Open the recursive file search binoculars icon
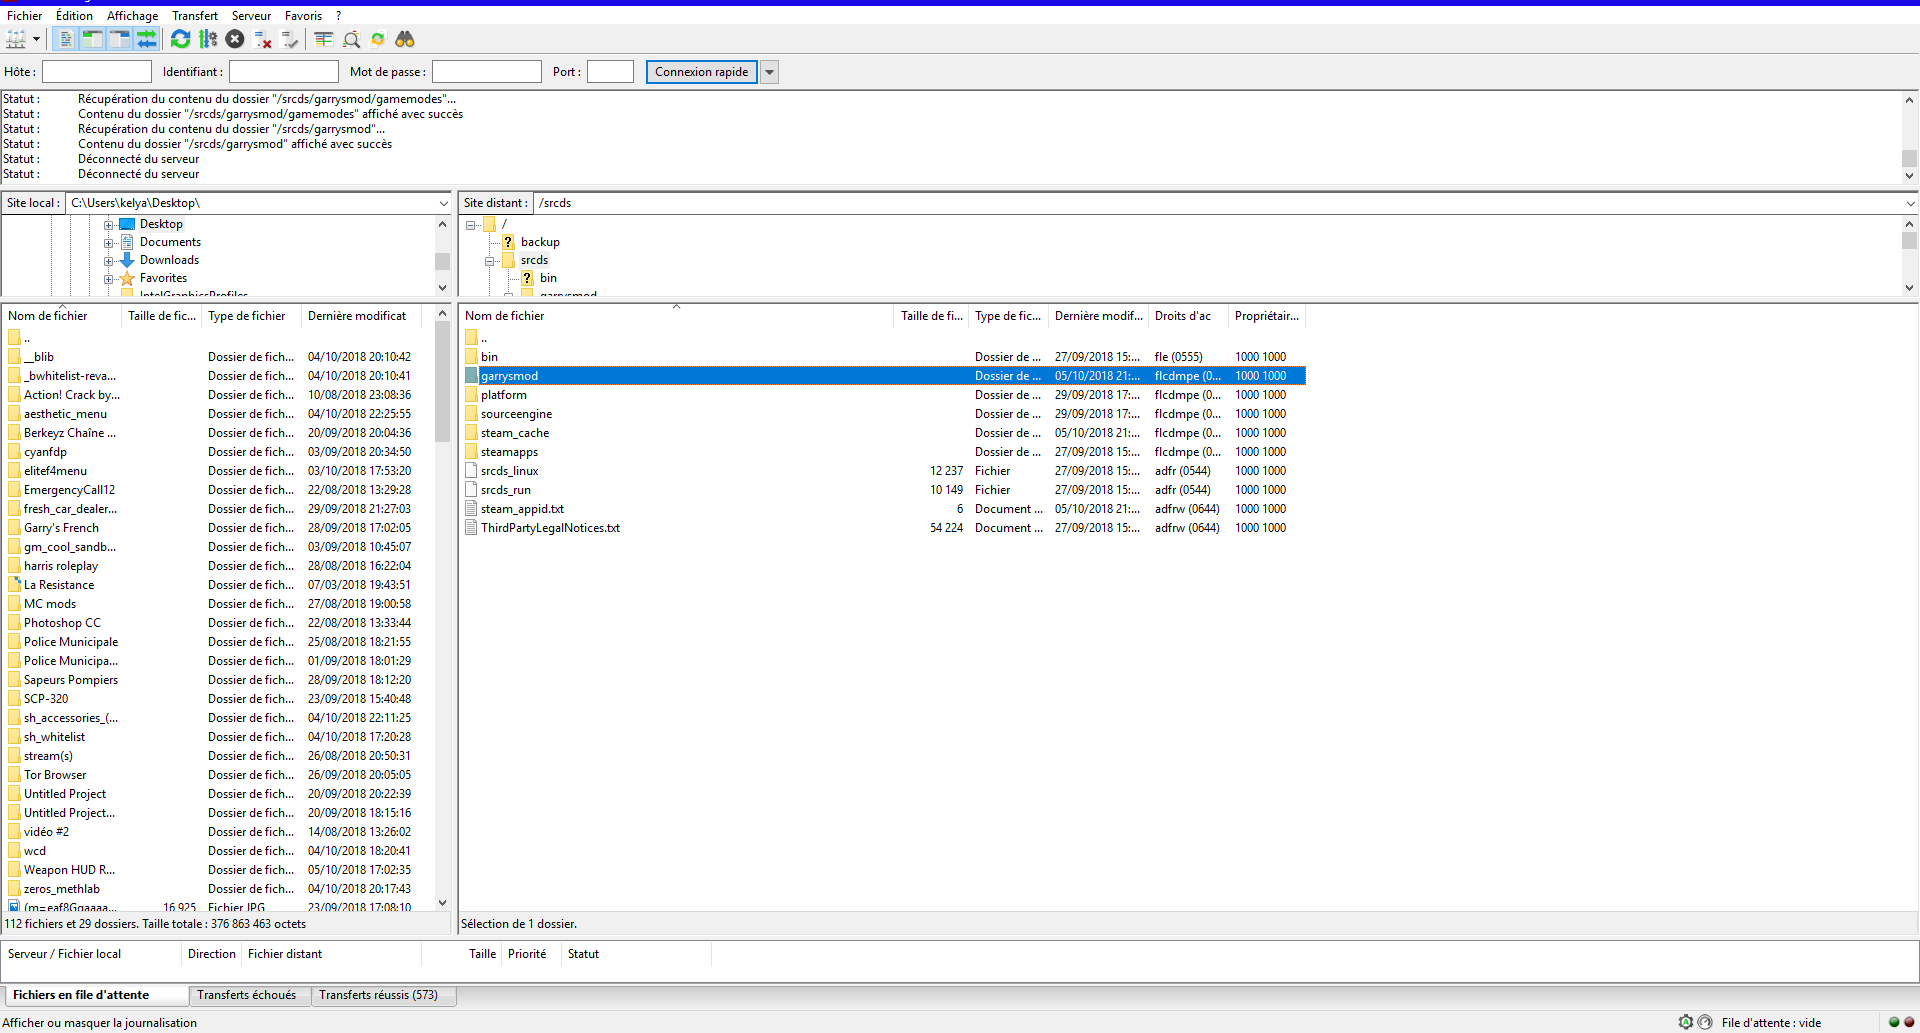1920x1033 pixels. pos(405,39)
